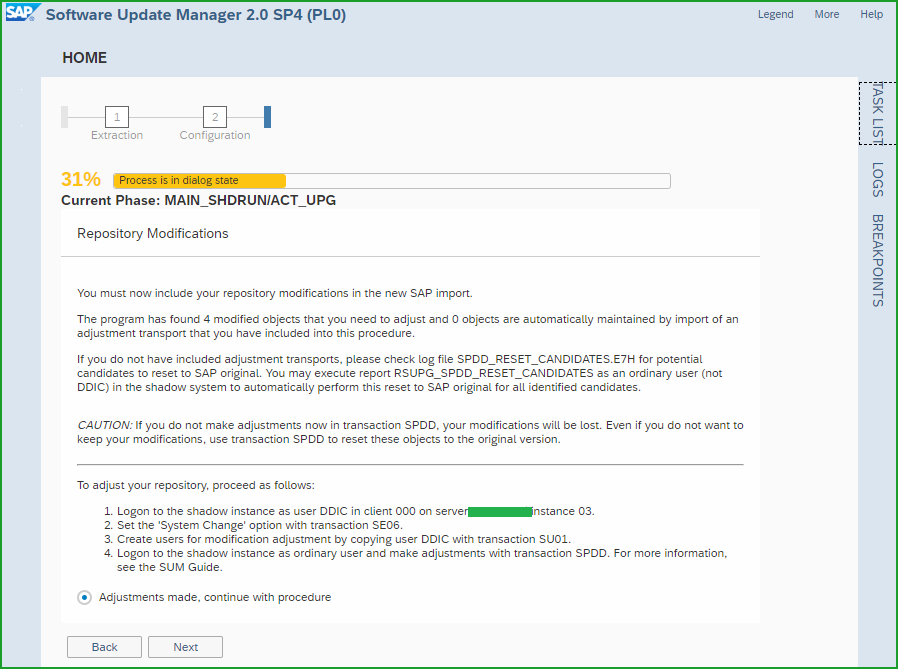Click 'Current Phase: MAIN_SHDRUN/ACT_UPG' text
Image resolution: width=898 pixels, height=669 pixels.
click(x=199, y=200)
